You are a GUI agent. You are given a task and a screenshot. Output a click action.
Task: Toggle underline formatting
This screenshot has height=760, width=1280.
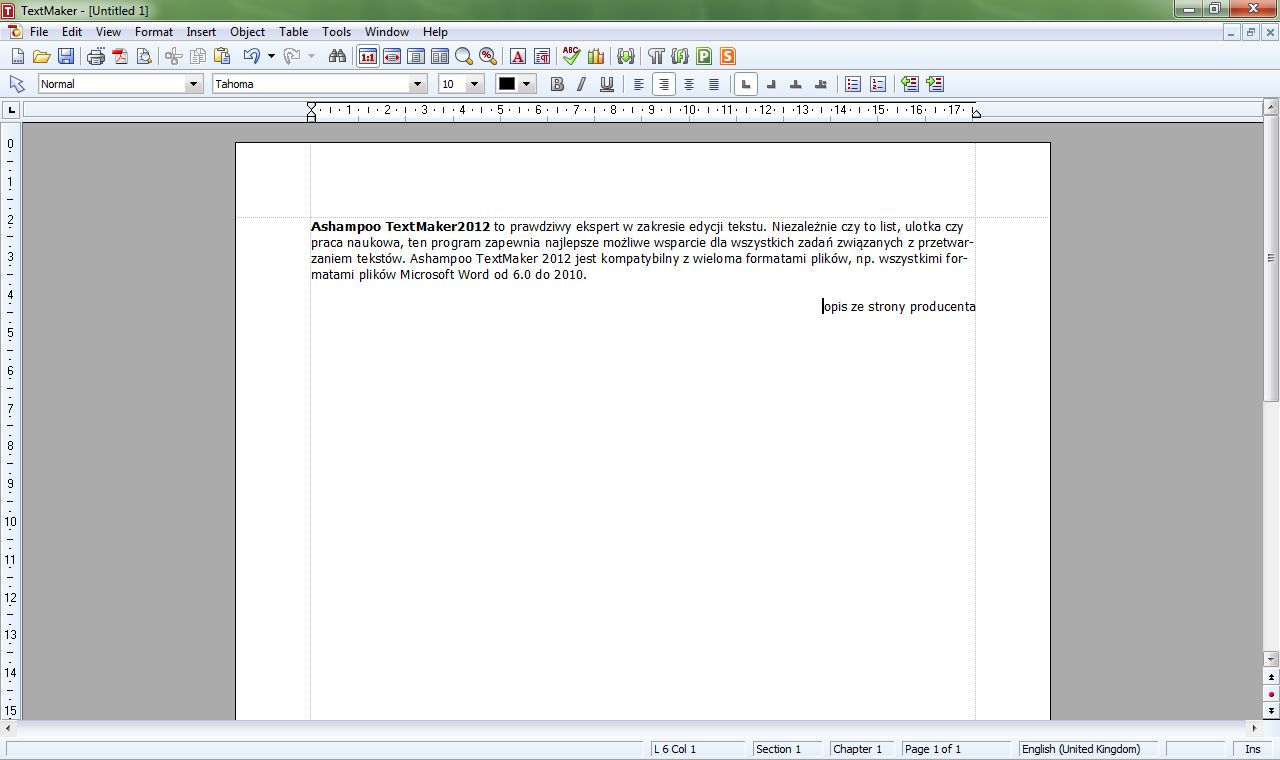[606, 84]
